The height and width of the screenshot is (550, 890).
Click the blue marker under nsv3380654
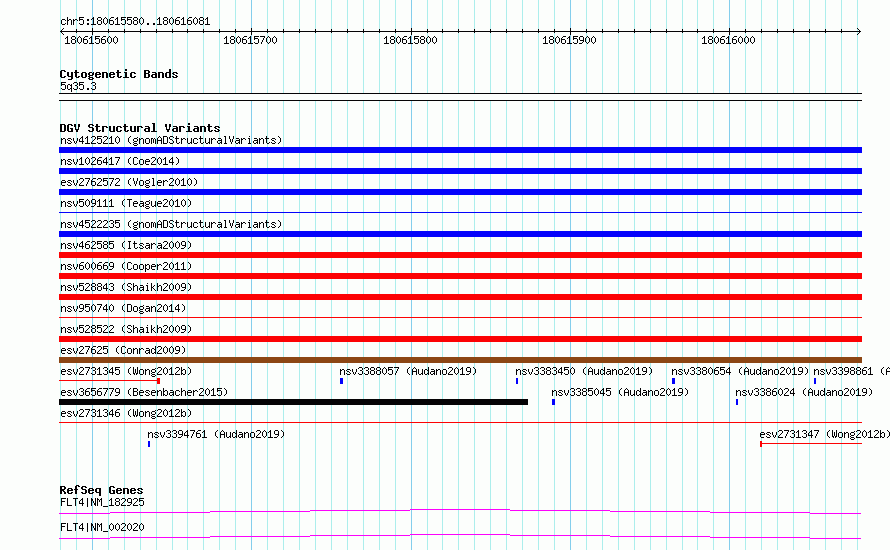click(673, 381)
